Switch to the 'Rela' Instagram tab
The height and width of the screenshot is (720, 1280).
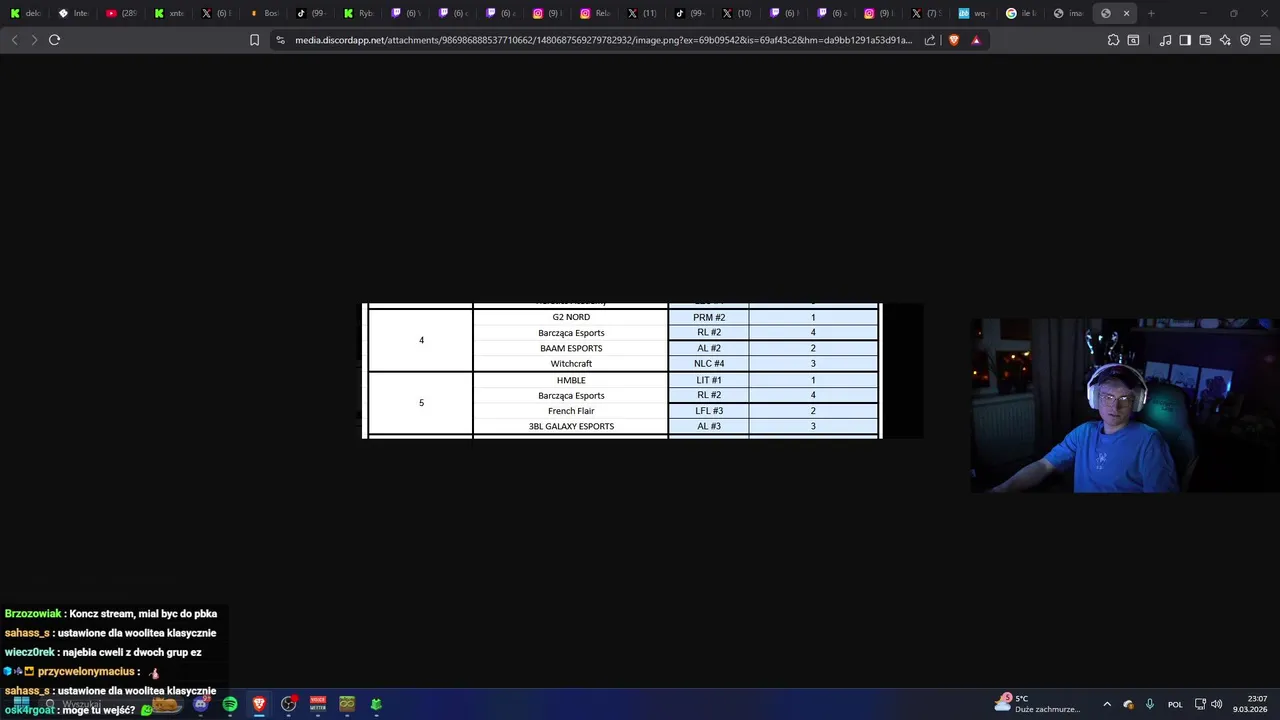595,13
